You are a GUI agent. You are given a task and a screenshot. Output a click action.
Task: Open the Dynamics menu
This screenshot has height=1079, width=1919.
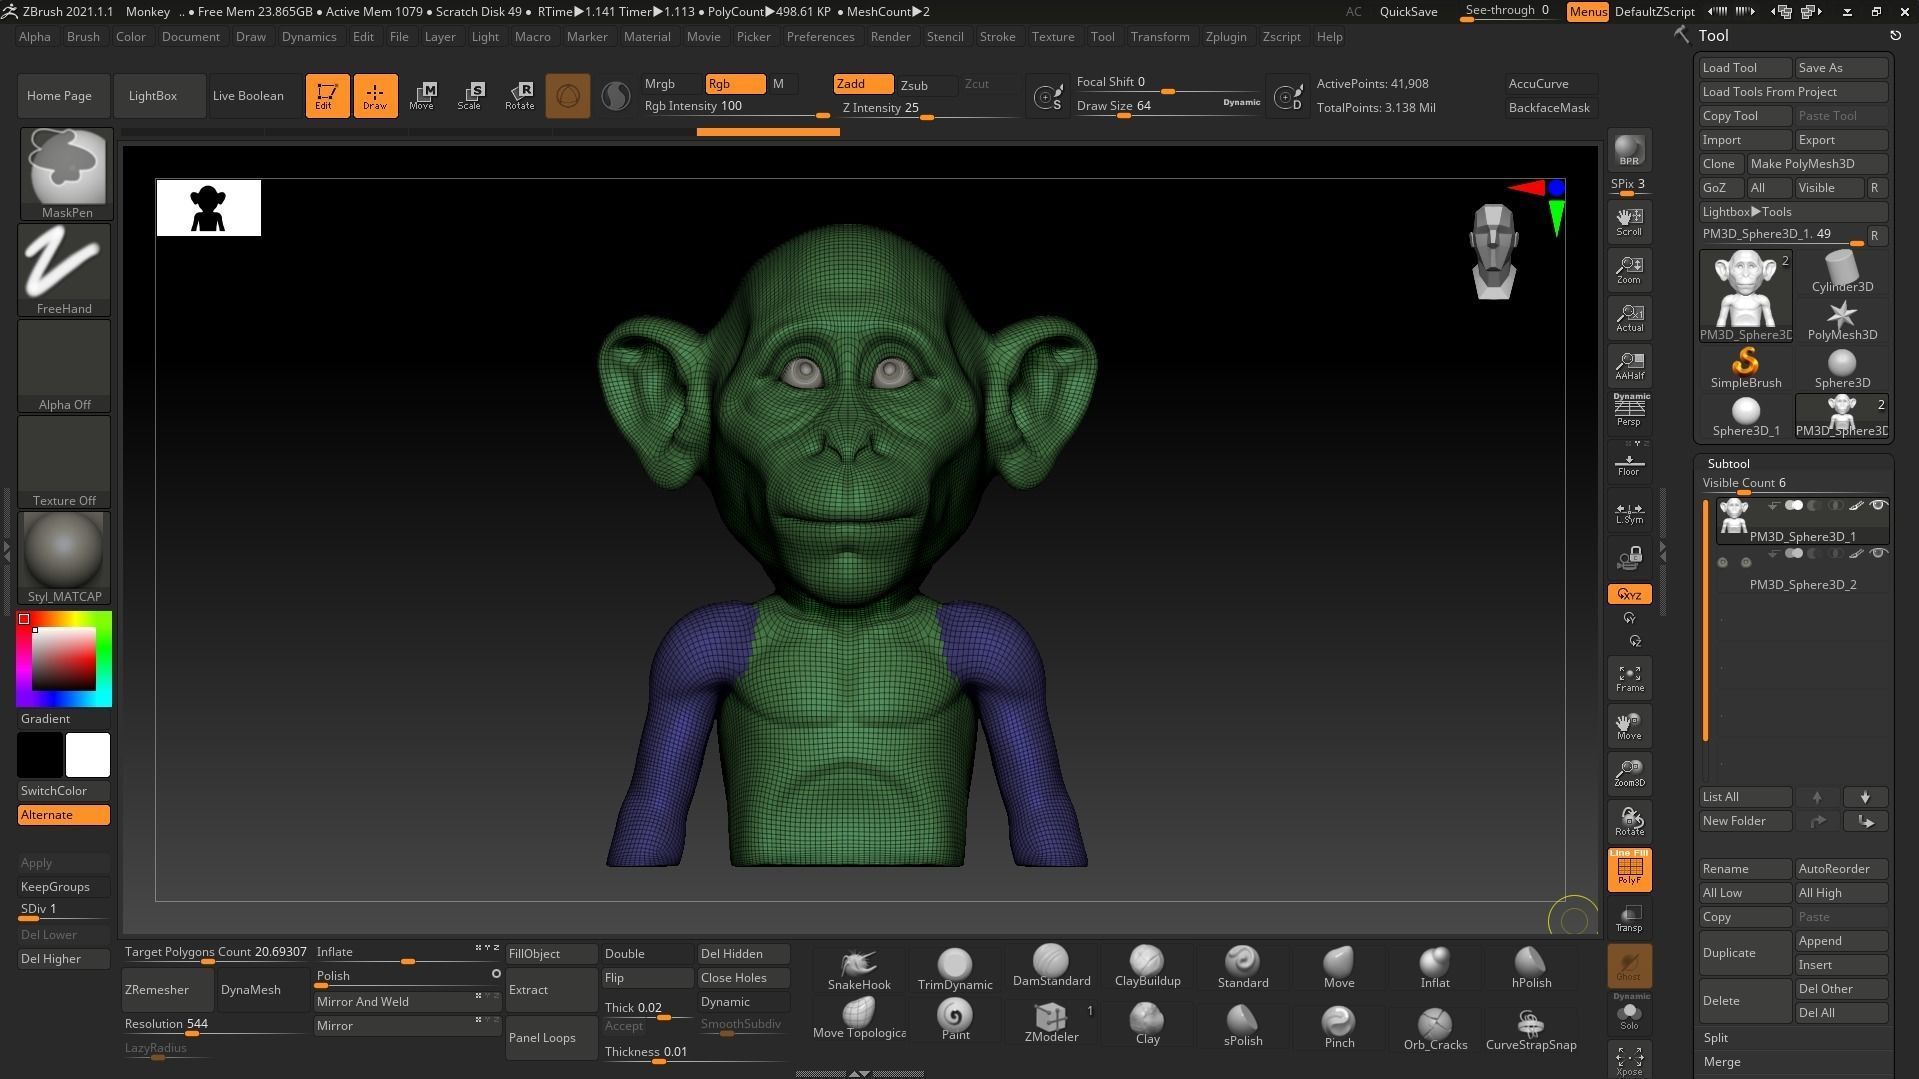click(309, 37)
